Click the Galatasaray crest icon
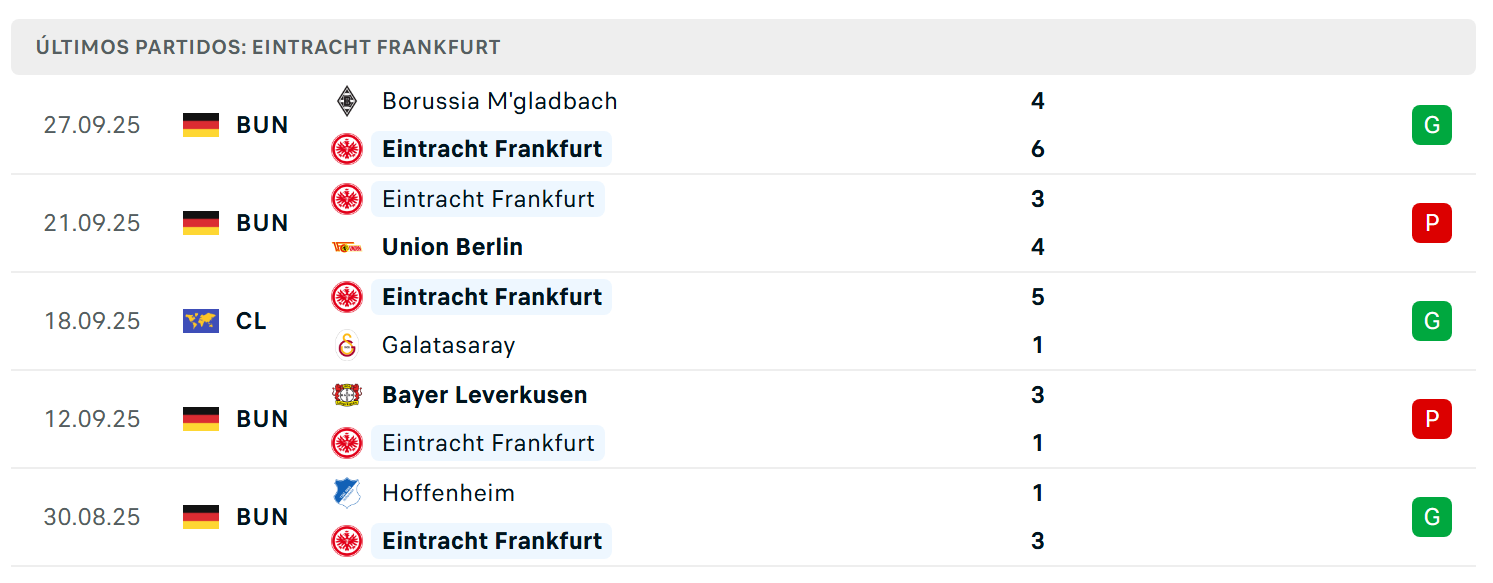The height and width of the screenshot is (583, 1493). pyautogui.click(x=347, y=345)
